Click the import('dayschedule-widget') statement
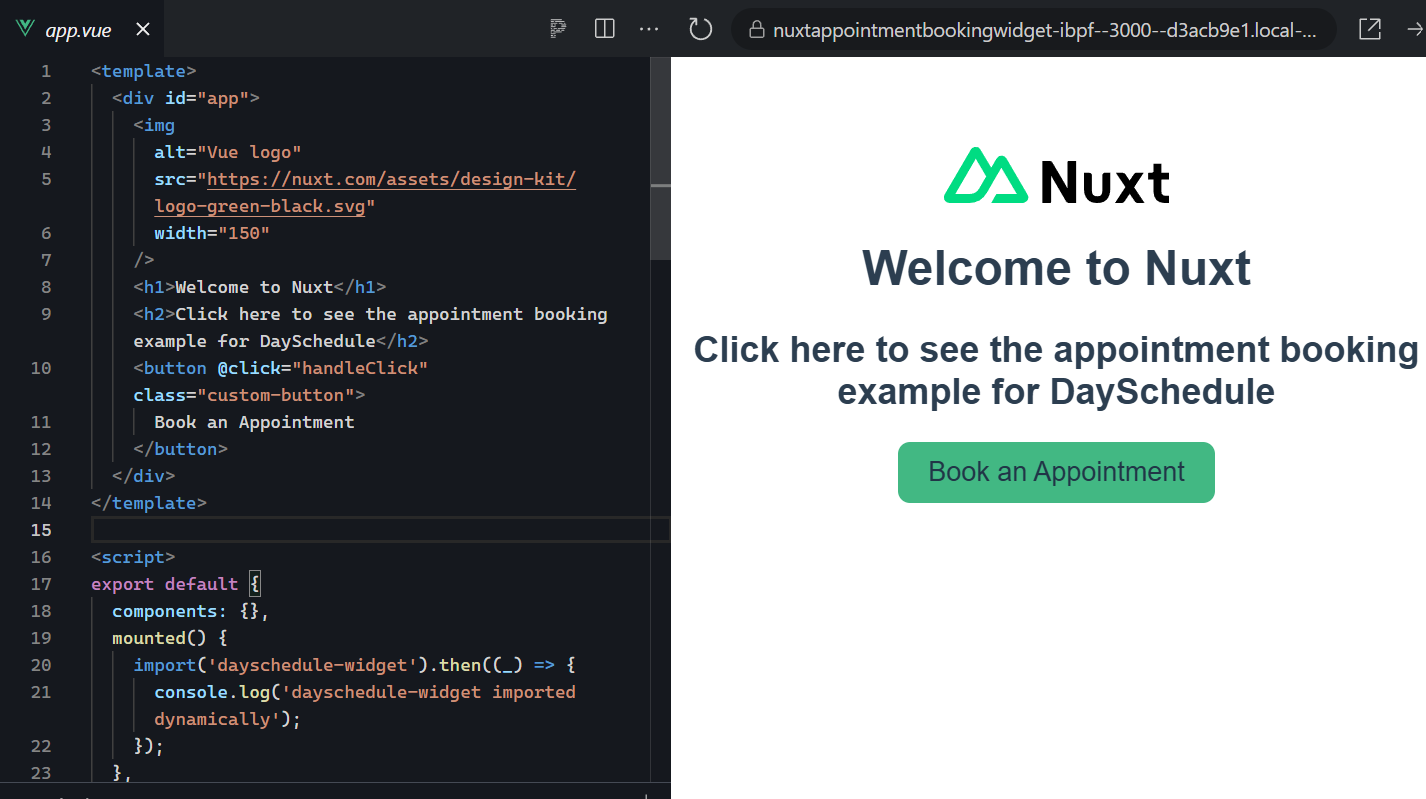The width and height of the screenshot is (1426, 799). click(355, 665)
